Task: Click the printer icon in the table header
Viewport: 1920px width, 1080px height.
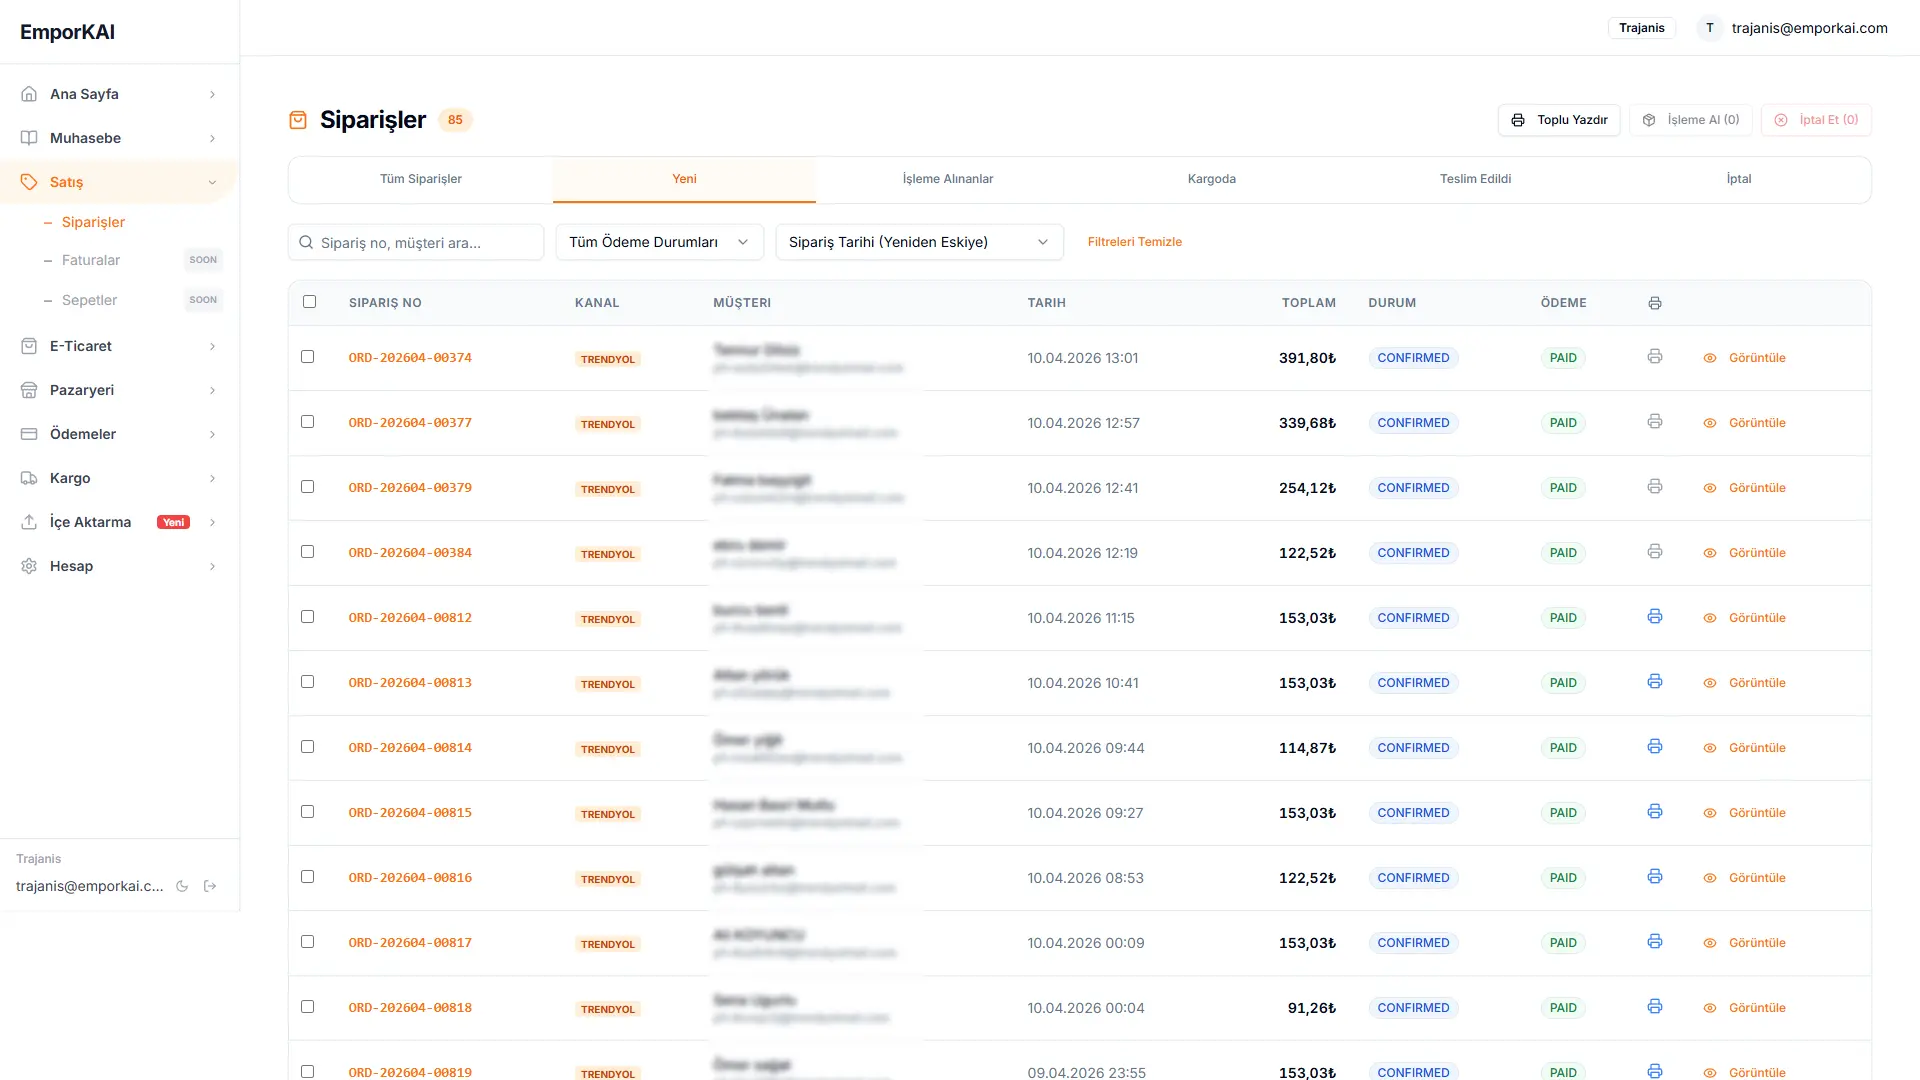Action: (1655, 303)
